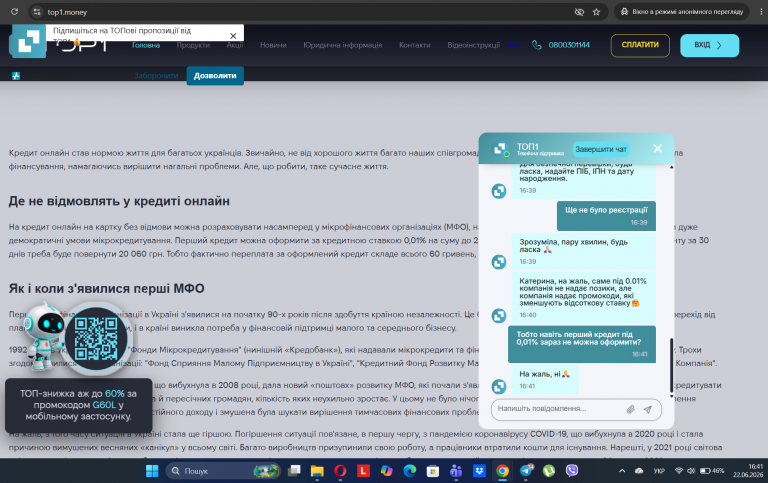Click Дозволити to allow notifications
This screenshot has height=483, width=768.
point(215,76)
